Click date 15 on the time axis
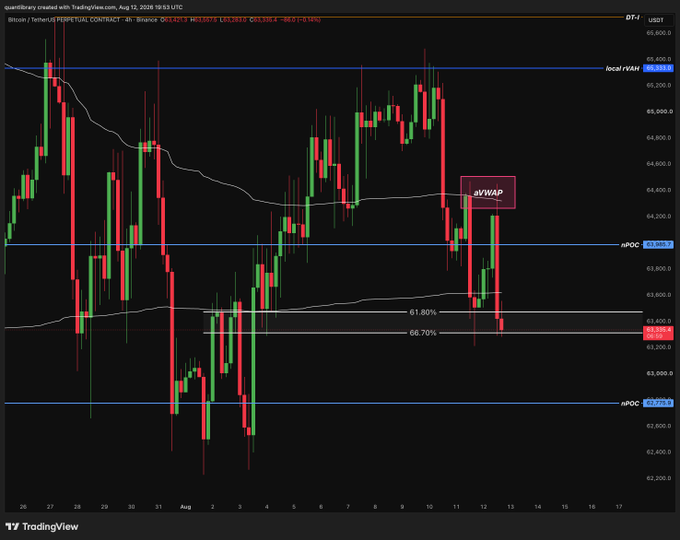Viewport: 680px width, 540px height. coord(565,507)
